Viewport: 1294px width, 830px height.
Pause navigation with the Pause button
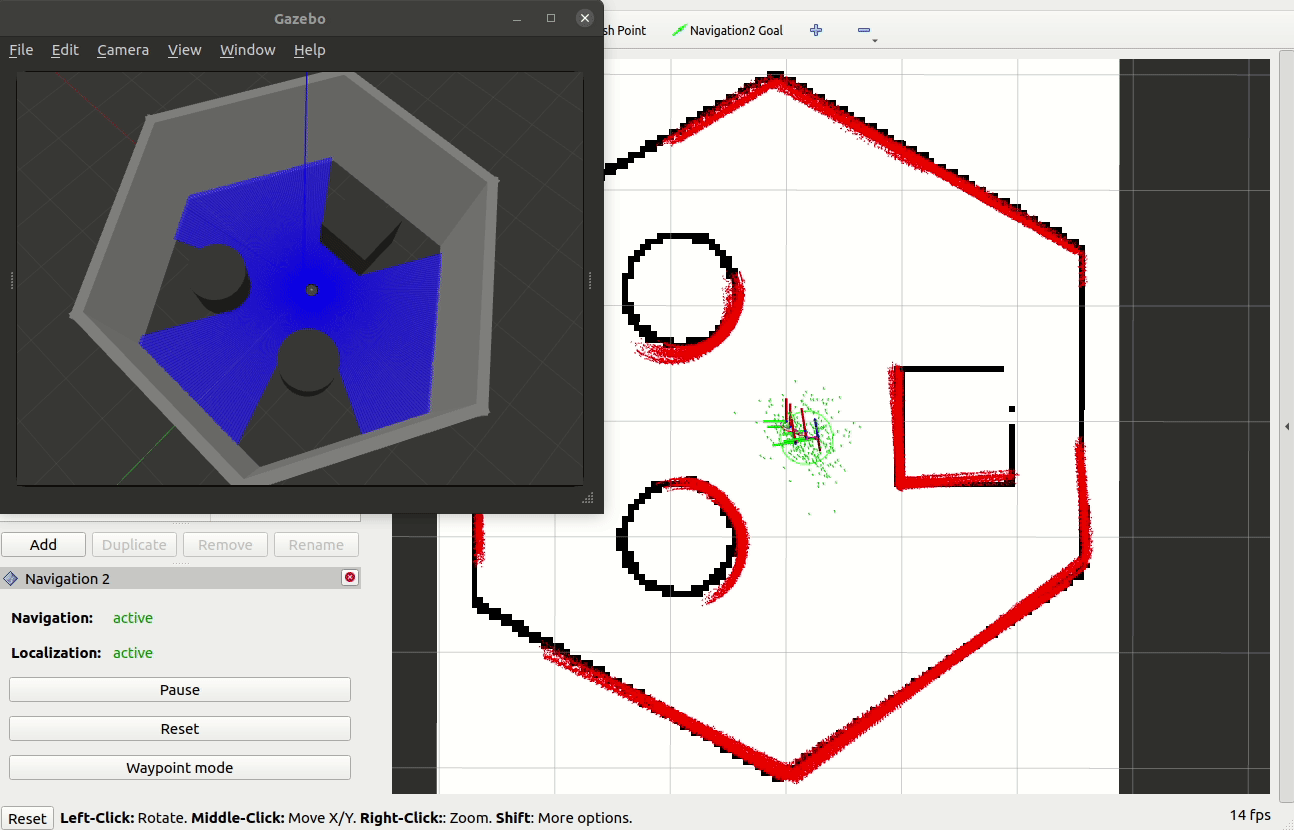pyautogui.click(x=179, y=689)
